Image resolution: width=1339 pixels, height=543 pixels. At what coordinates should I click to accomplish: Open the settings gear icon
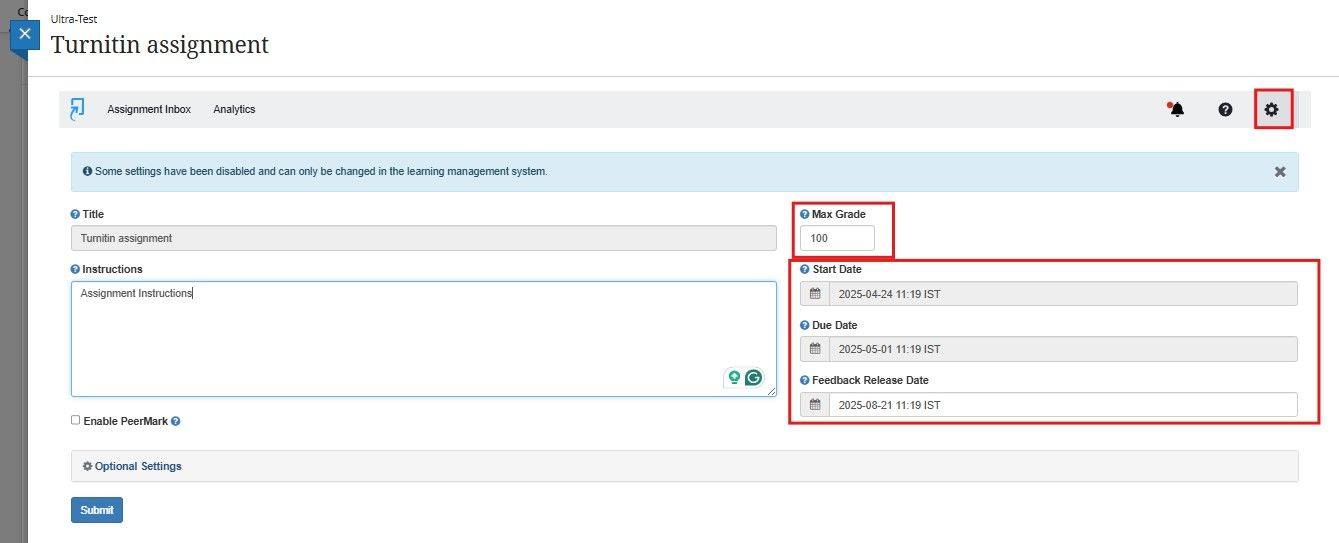(x=1272, y=109)
